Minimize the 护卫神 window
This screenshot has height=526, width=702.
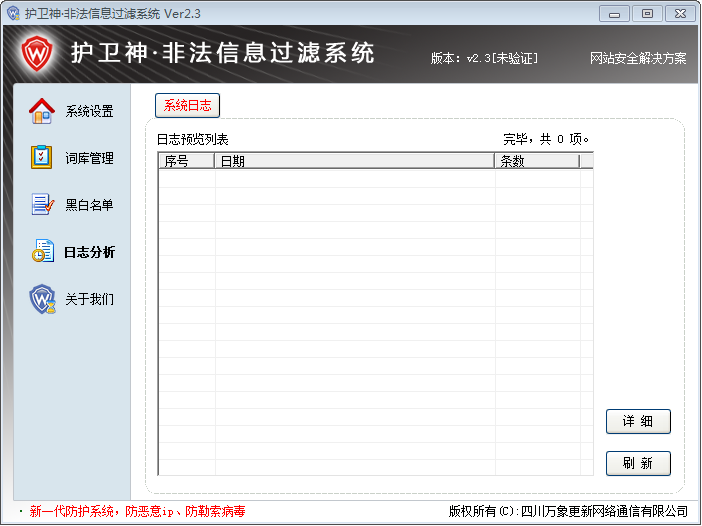coord(614,14)
